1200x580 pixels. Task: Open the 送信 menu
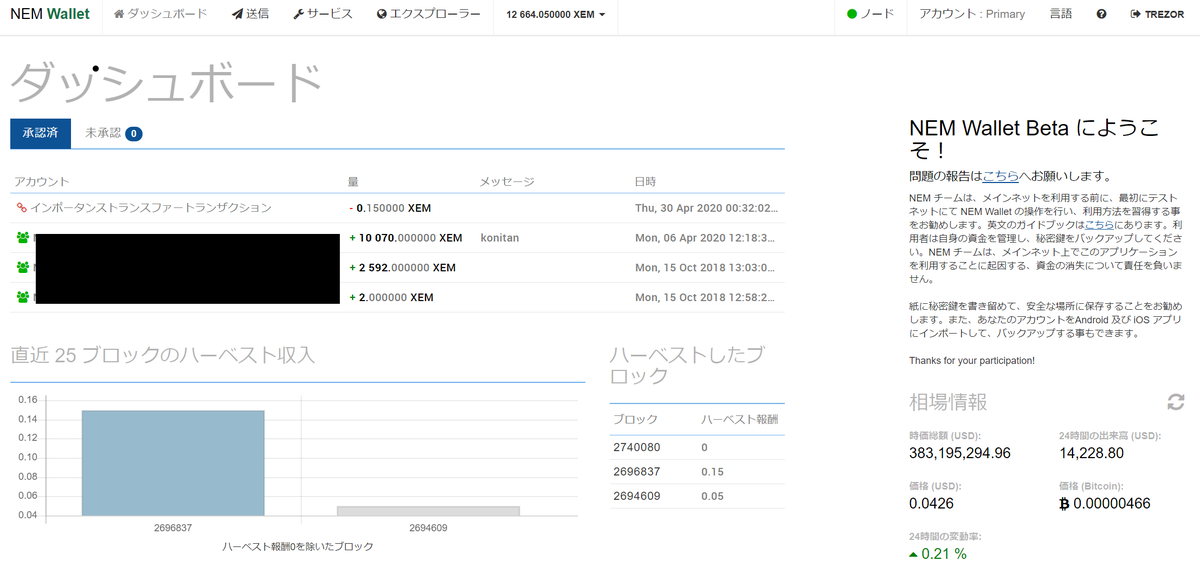[x=250, y=15]
